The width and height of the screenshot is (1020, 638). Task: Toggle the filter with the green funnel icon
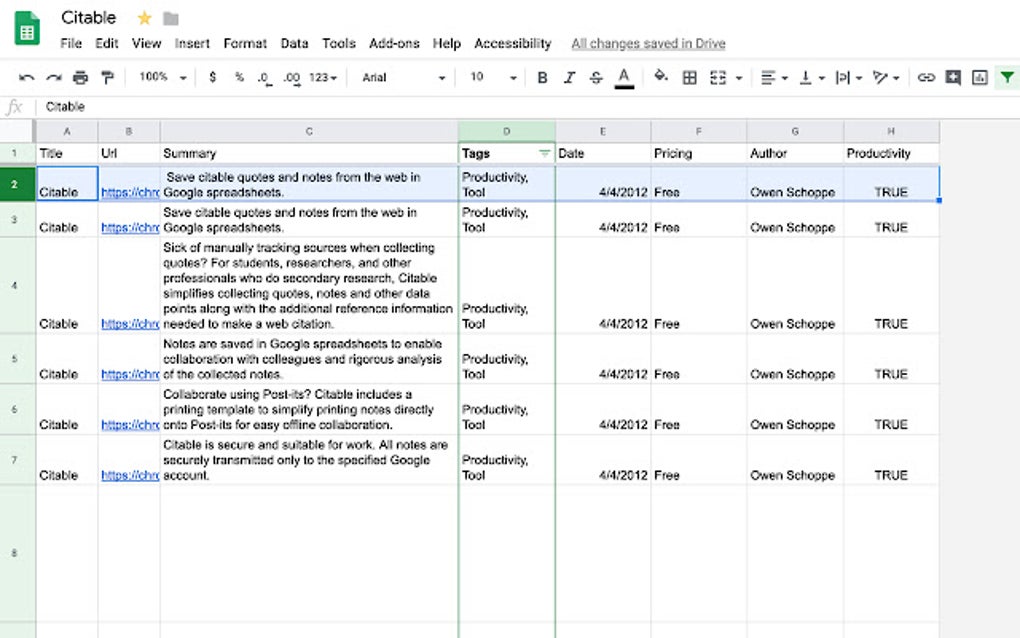[x=1007, y=77]
